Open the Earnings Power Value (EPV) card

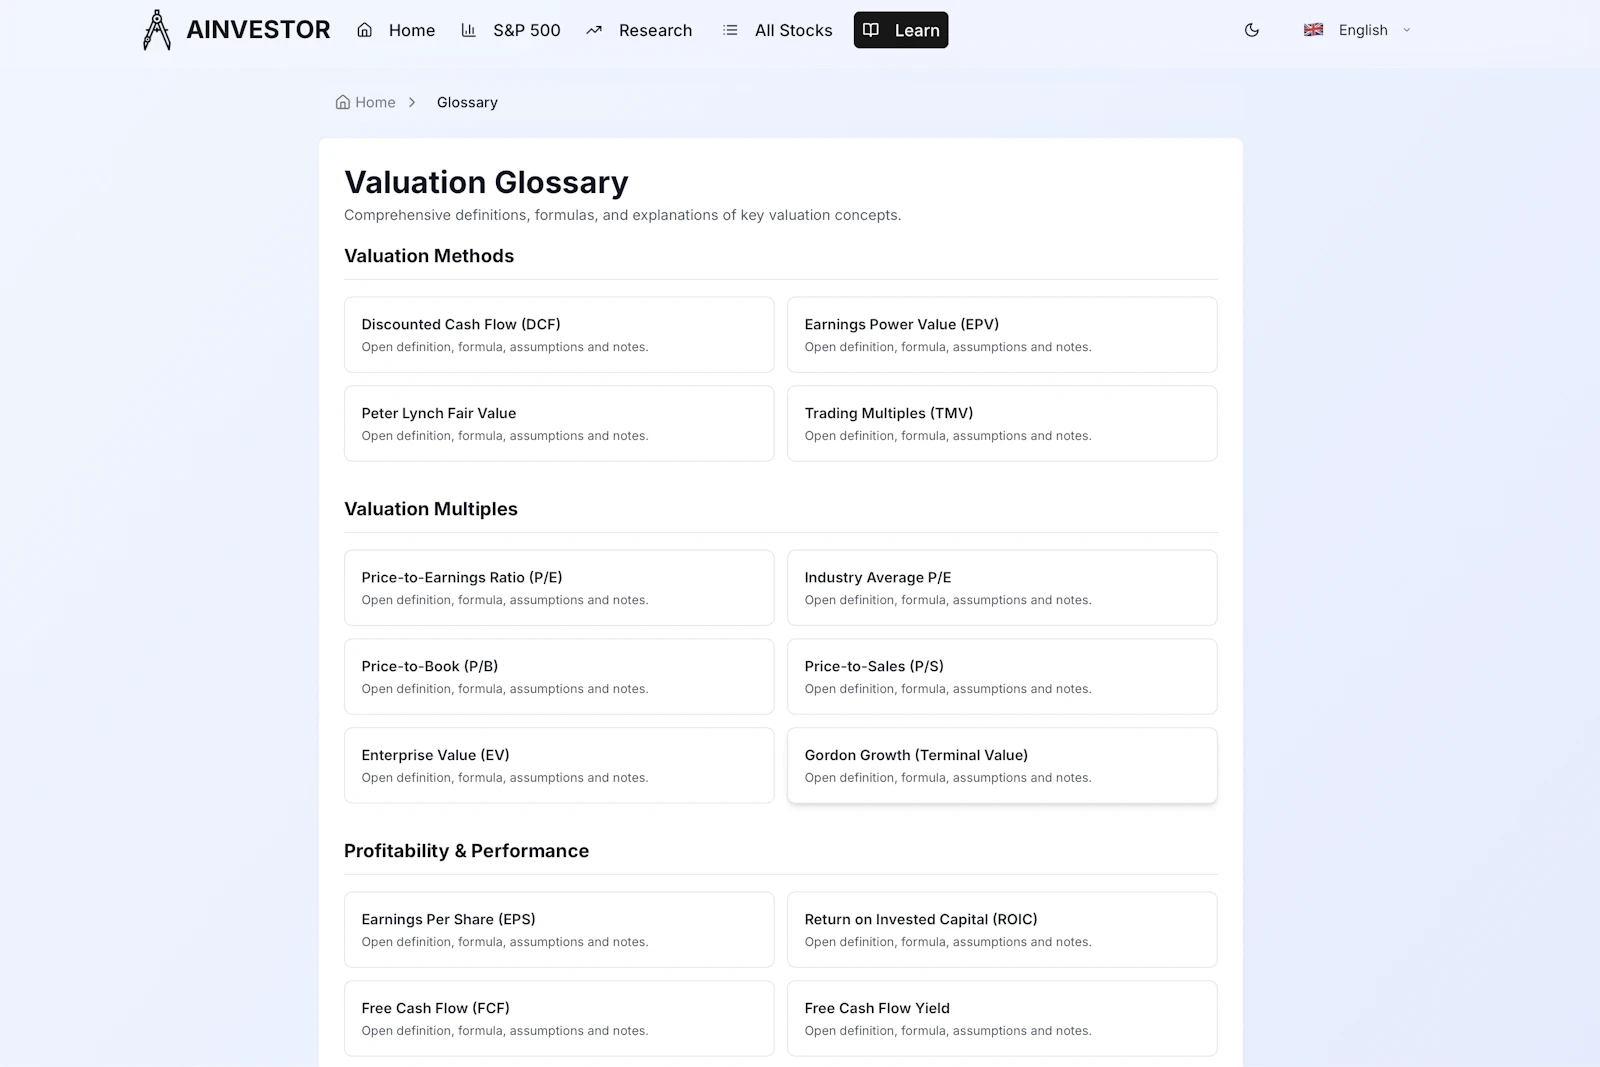(1002, 335)
